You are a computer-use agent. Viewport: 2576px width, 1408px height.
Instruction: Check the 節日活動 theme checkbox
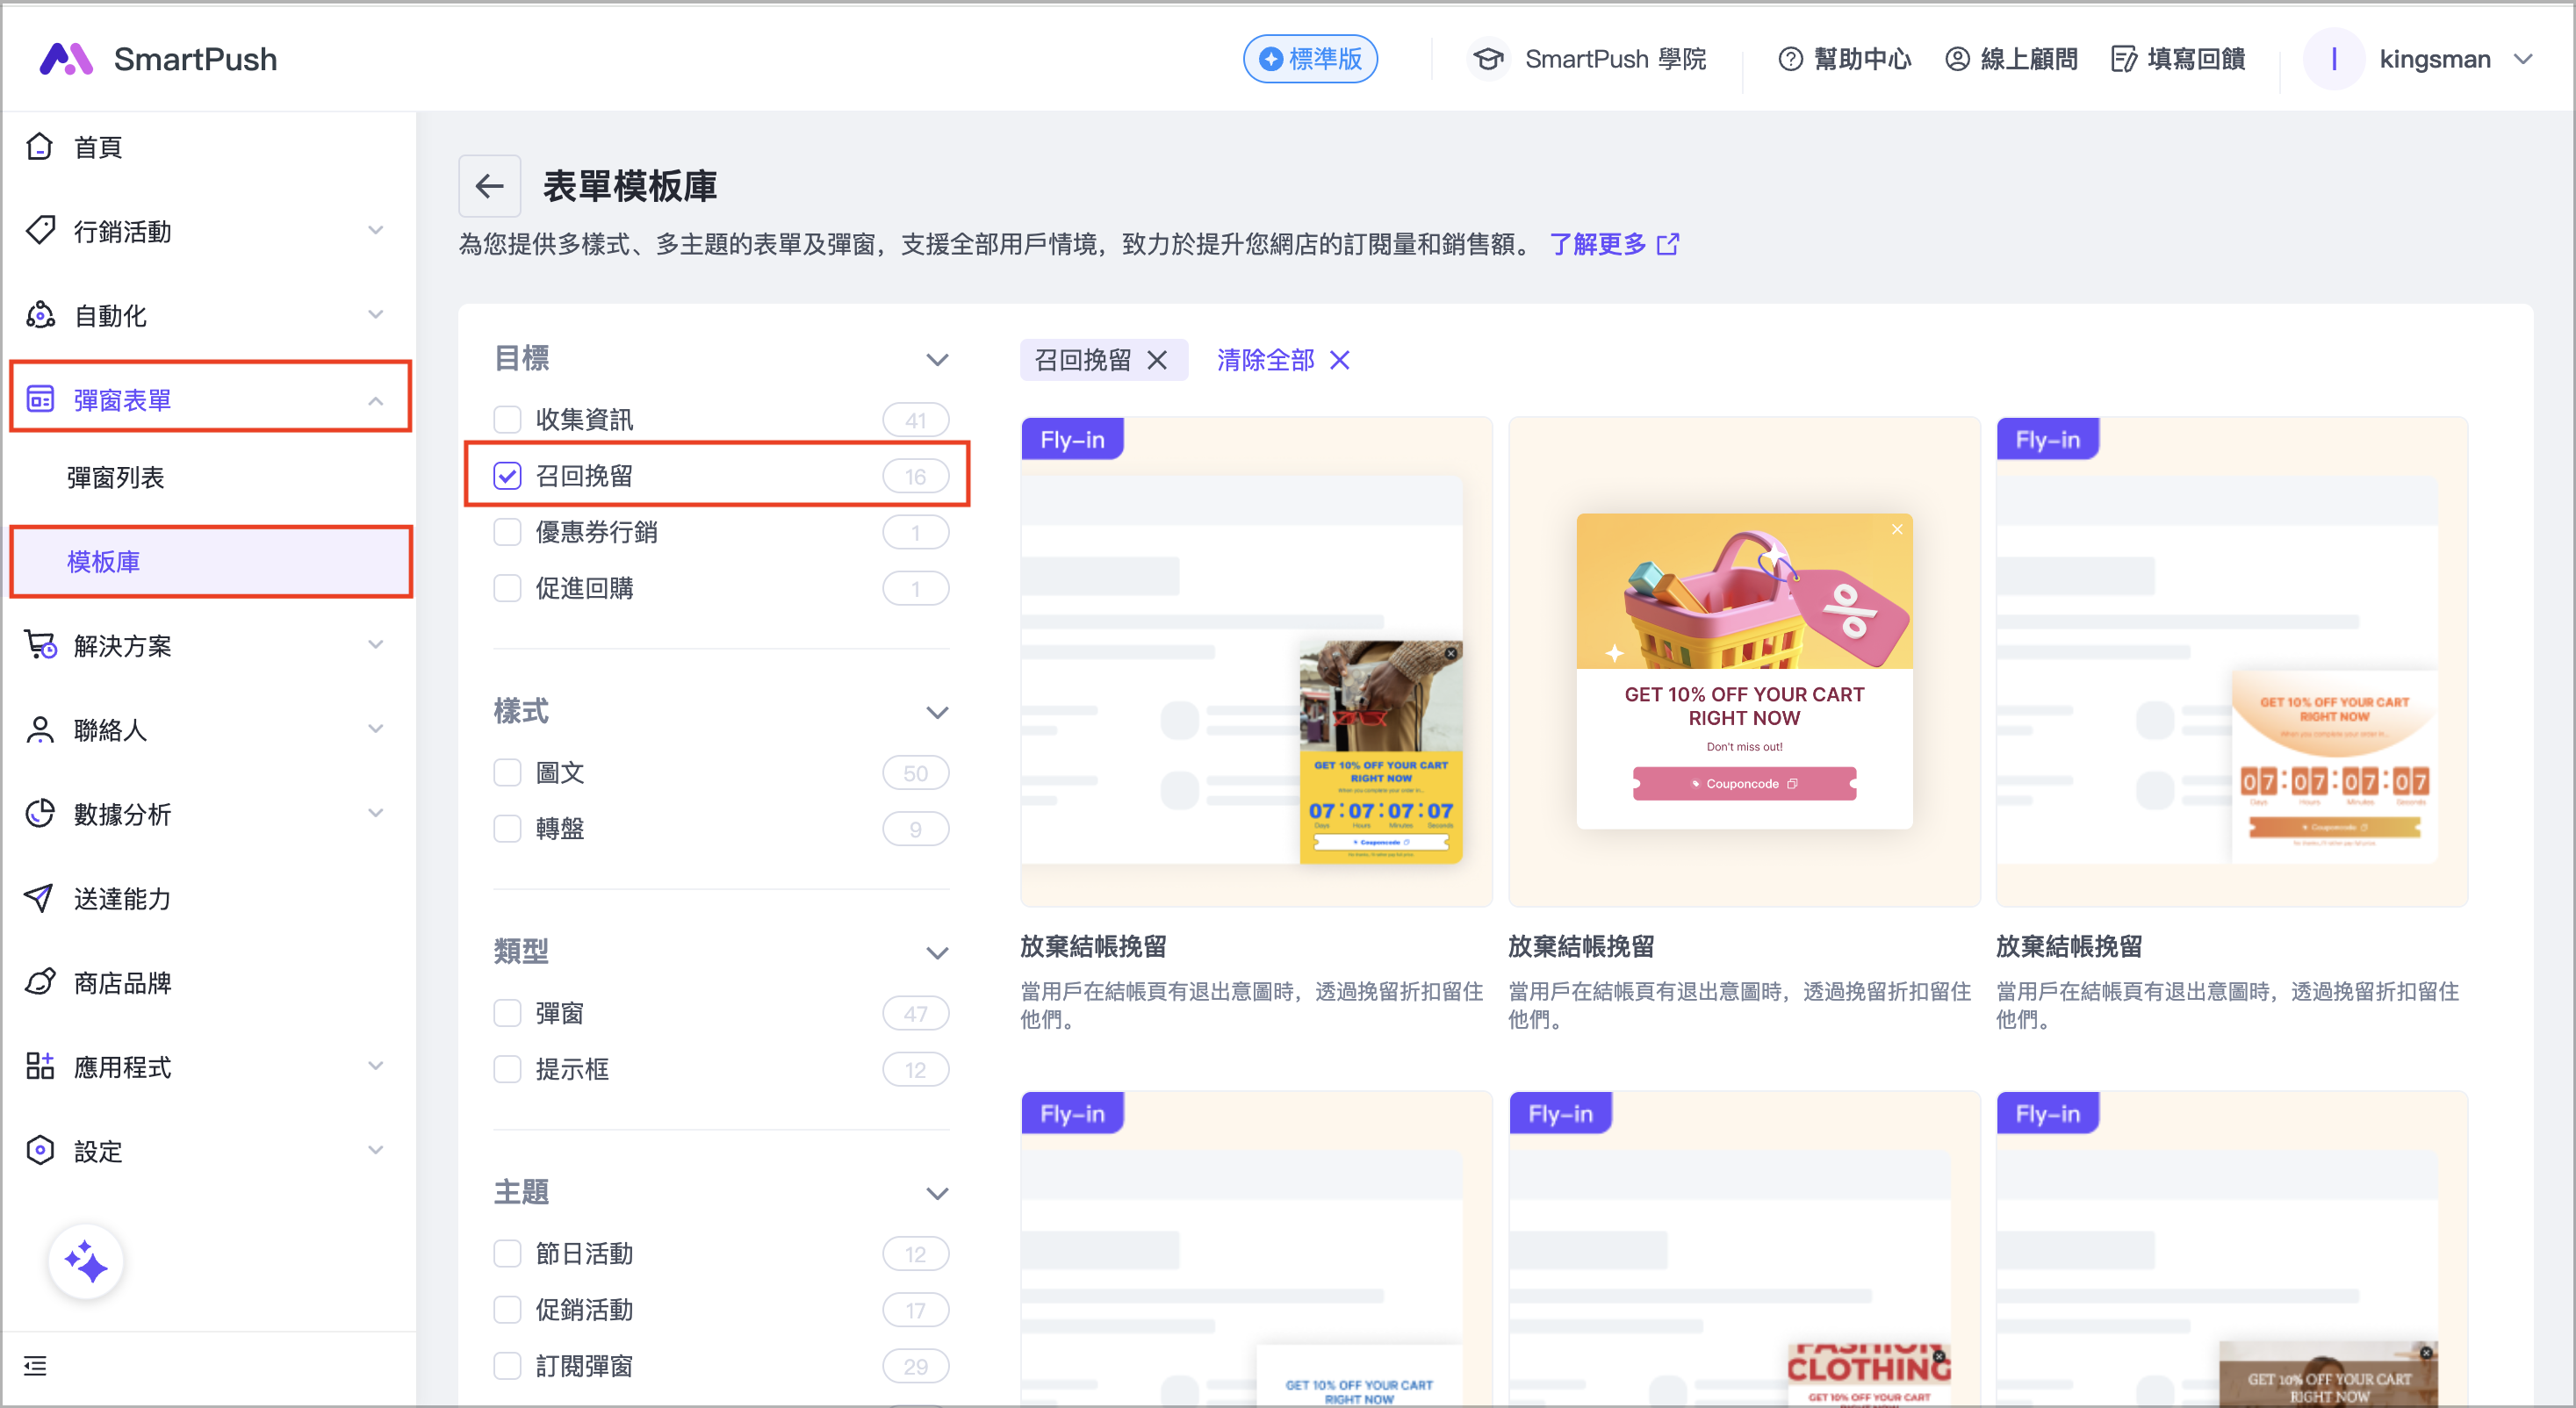(x=508, y=1254)
